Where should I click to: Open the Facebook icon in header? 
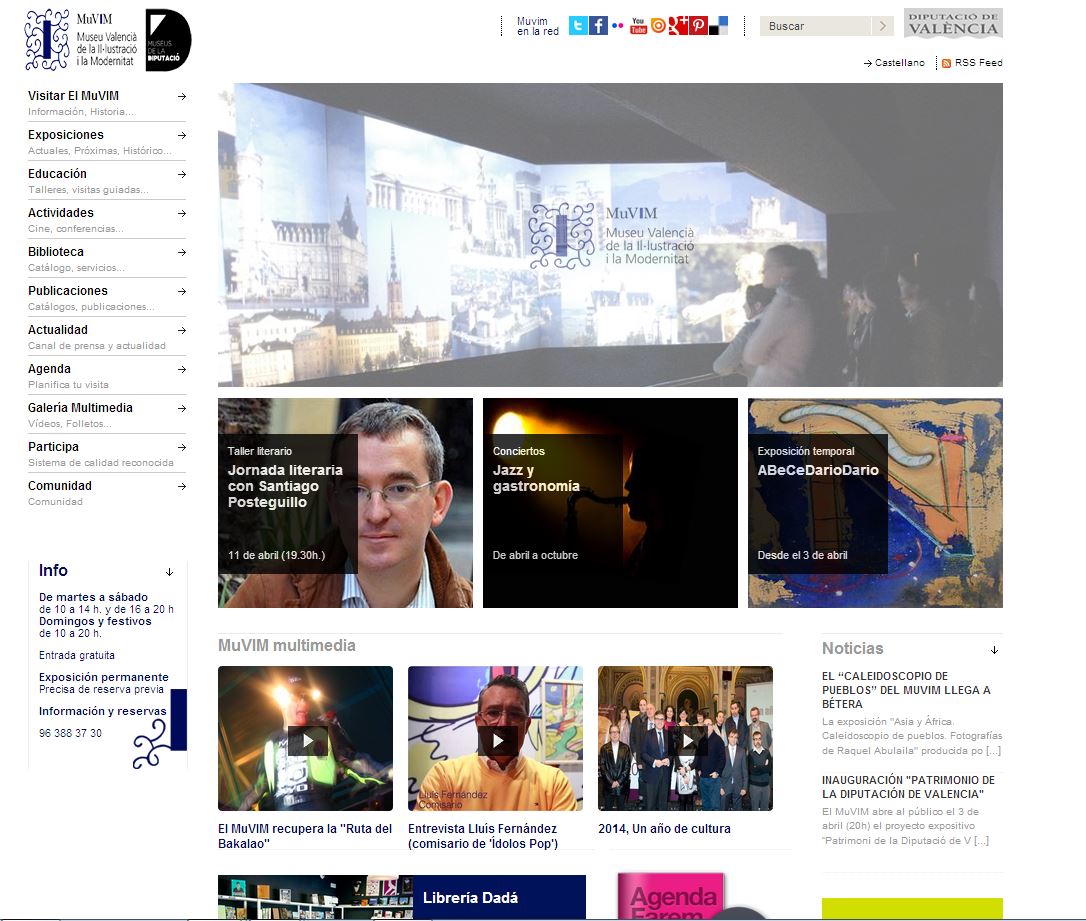pos(598,26)
